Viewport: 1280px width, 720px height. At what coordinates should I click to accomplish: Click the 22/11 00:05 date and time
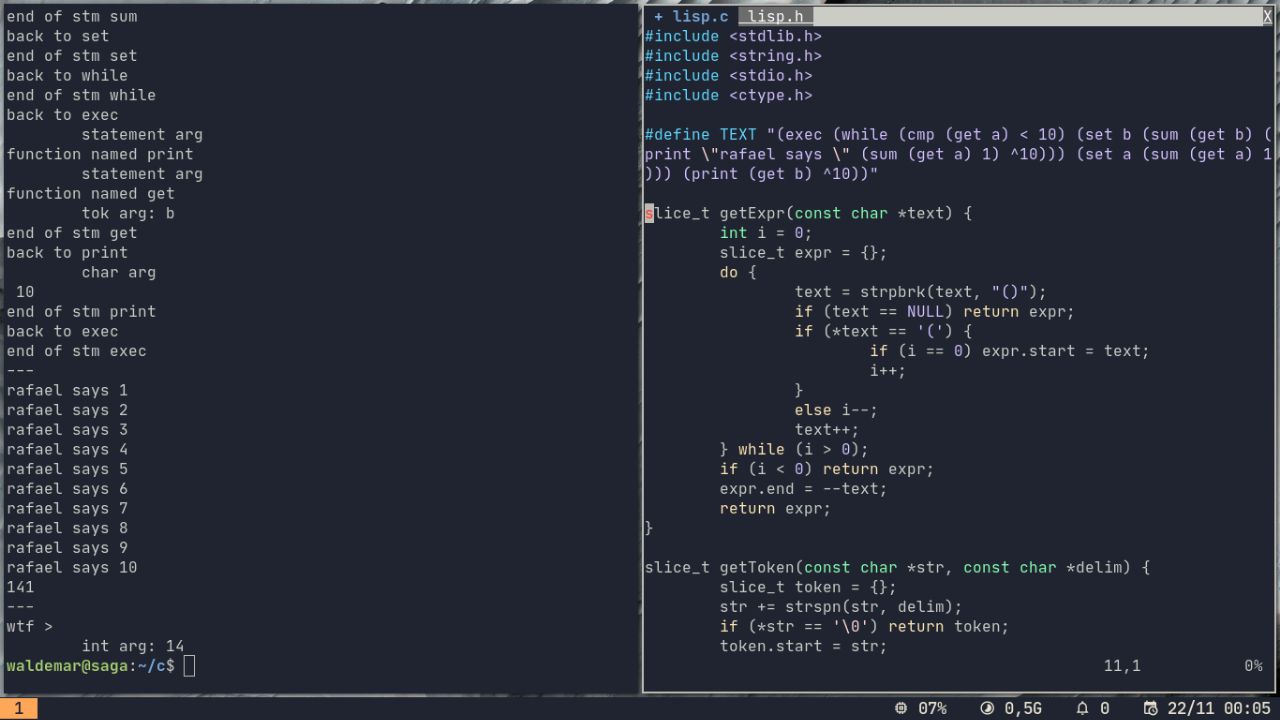[1218, 708]
